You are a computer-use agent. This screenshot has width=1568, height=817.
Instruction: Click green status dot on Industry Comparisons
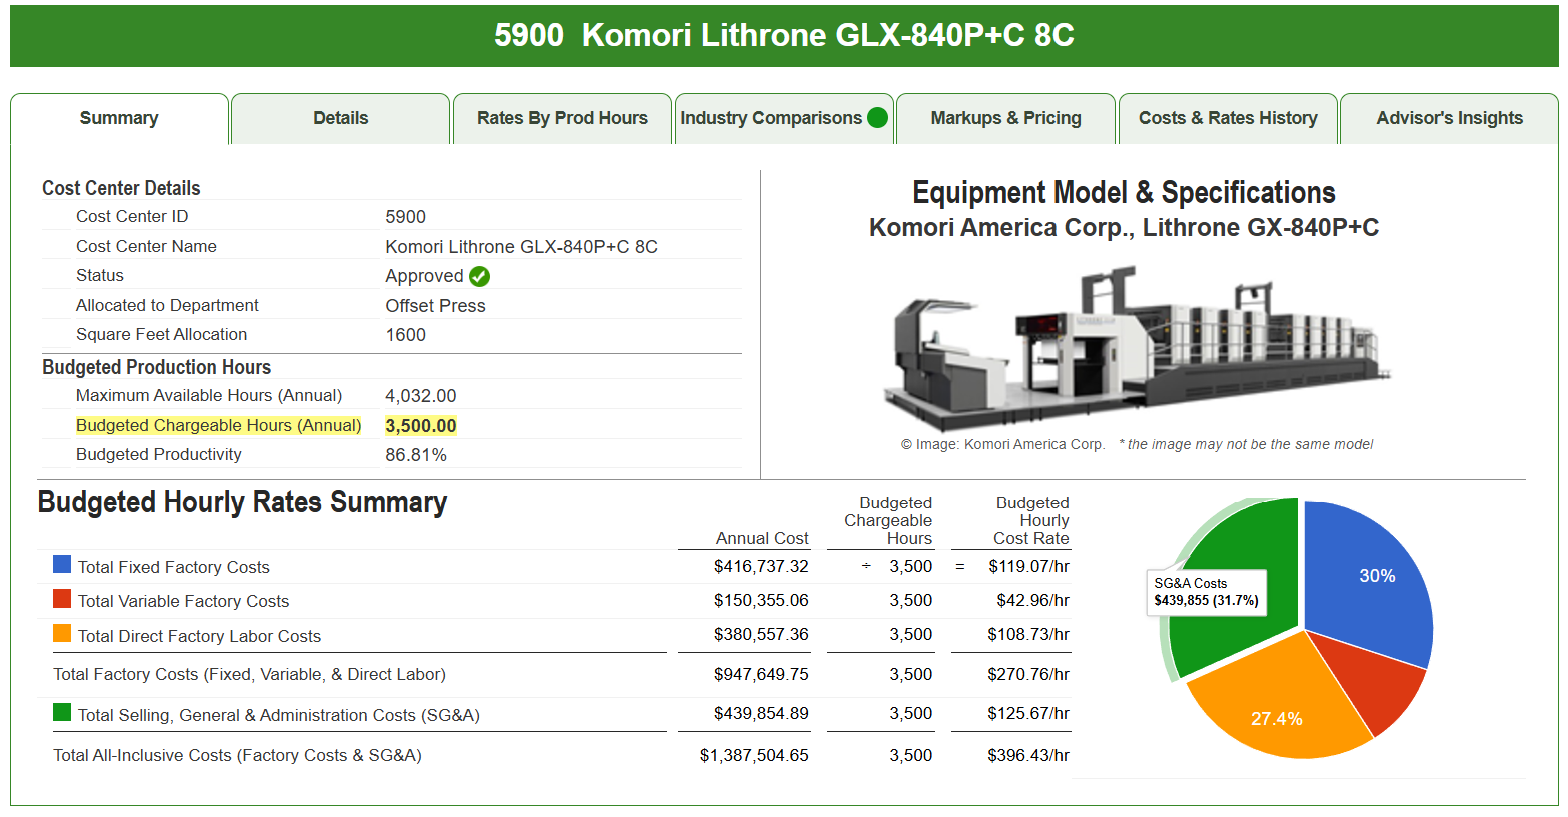coord(877,118)
